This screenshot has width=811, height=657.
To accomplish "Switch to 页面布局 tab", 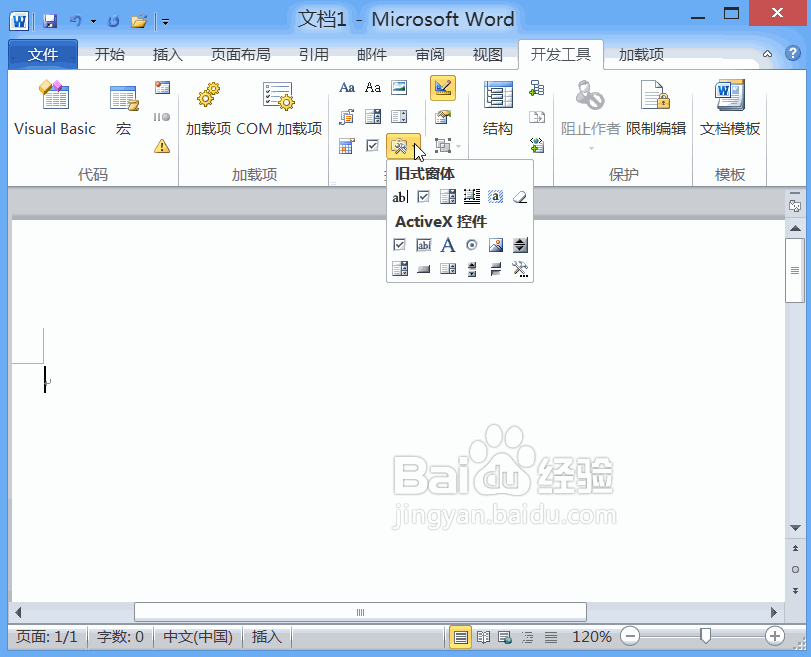I will 241,54.
